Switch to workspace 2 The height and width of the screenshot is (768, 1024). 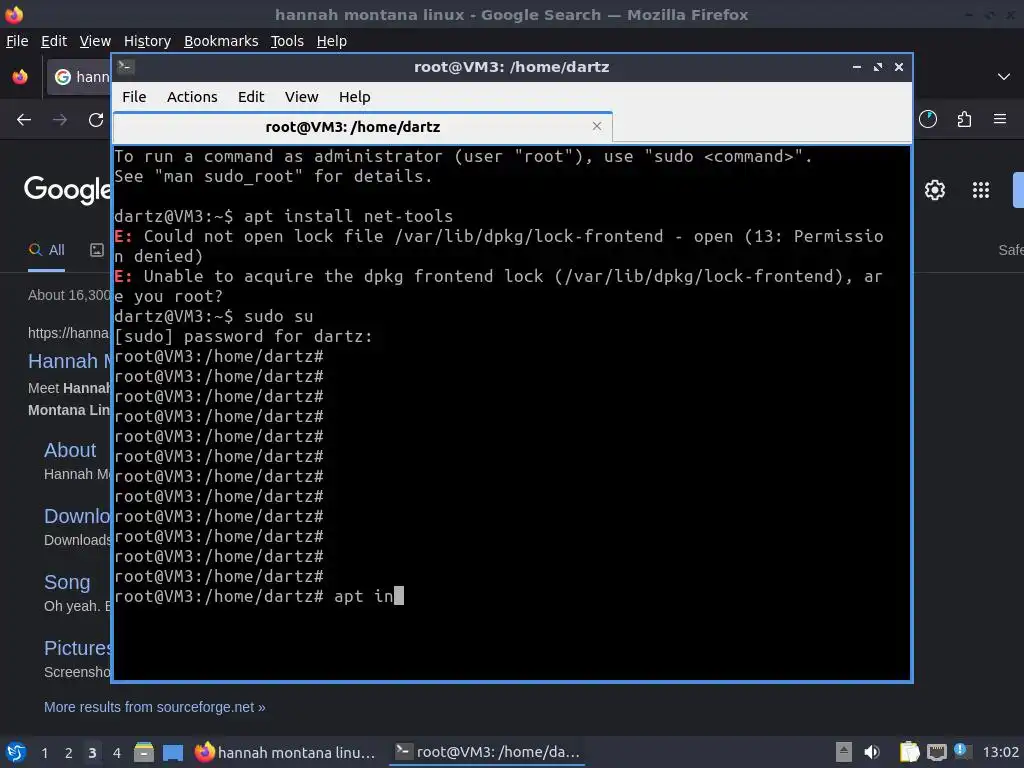(x=69, y=753)
